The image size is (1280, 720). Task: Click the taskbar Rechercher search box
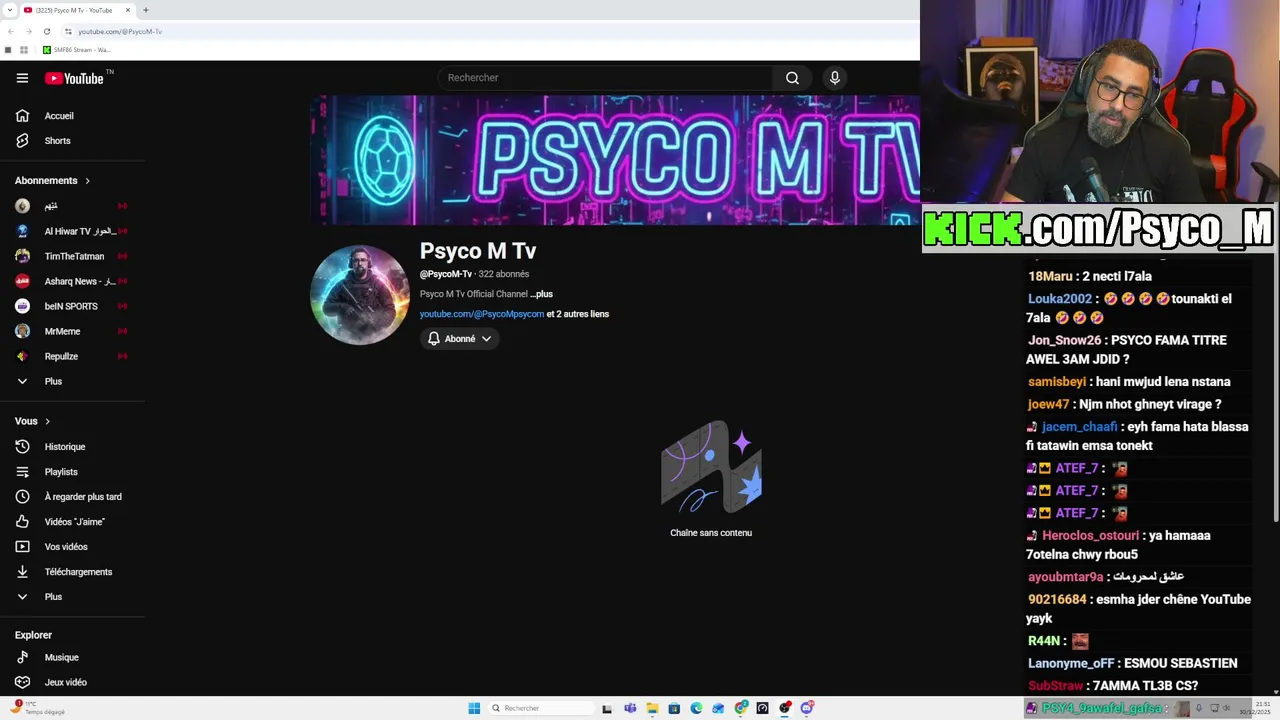point(543,708)
